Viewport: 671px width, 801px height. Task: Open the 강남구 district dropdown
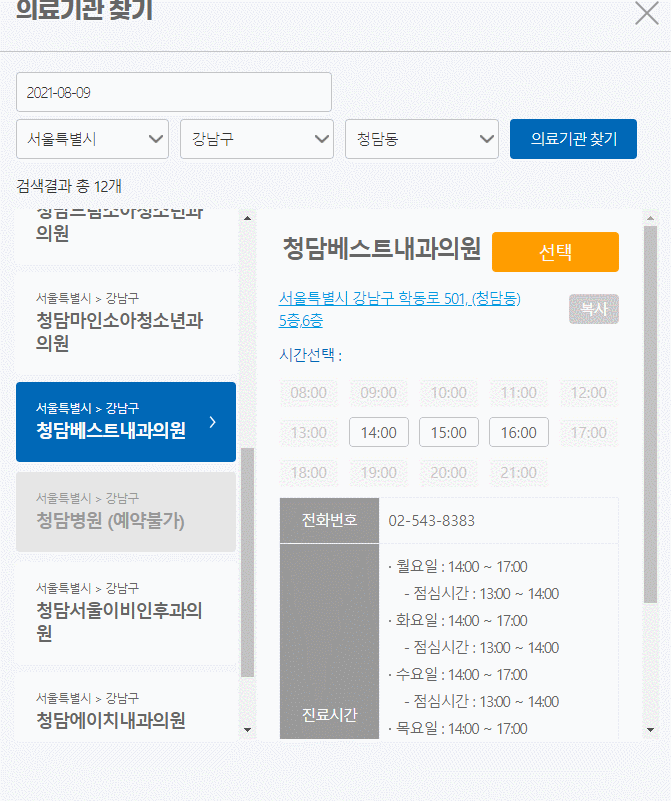point(257,139)
